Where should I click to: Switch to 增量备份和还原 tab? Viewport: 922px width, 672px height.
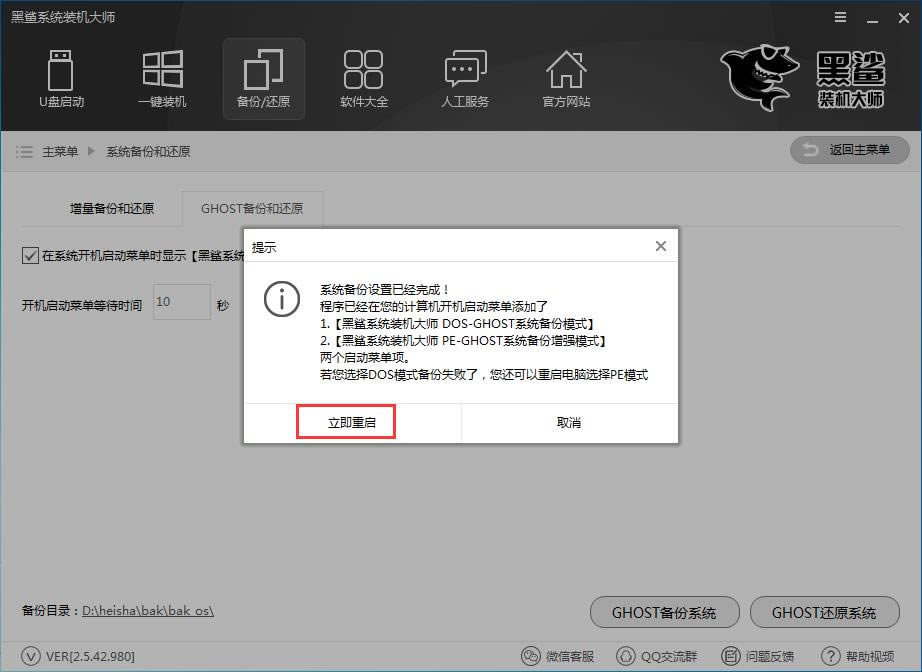[x=112, y=208]
